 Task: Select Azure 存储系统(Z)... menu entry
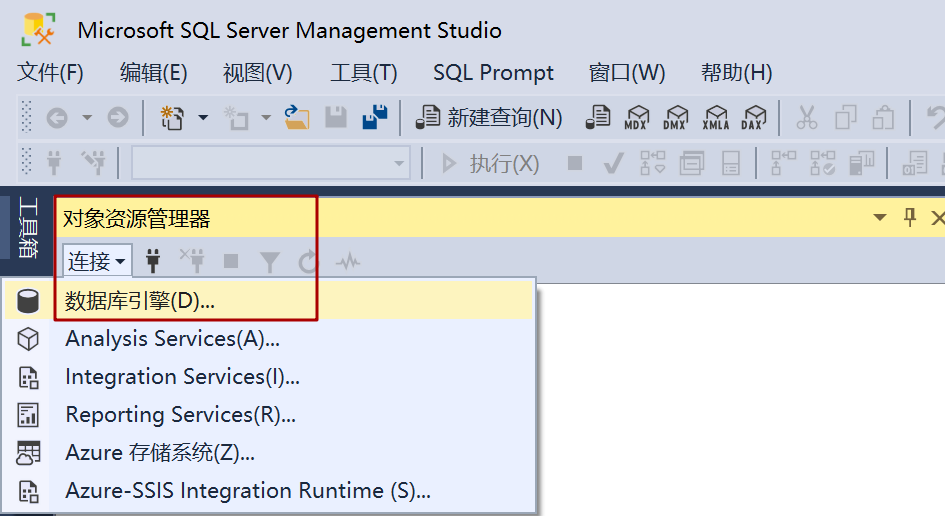(160, 453)
